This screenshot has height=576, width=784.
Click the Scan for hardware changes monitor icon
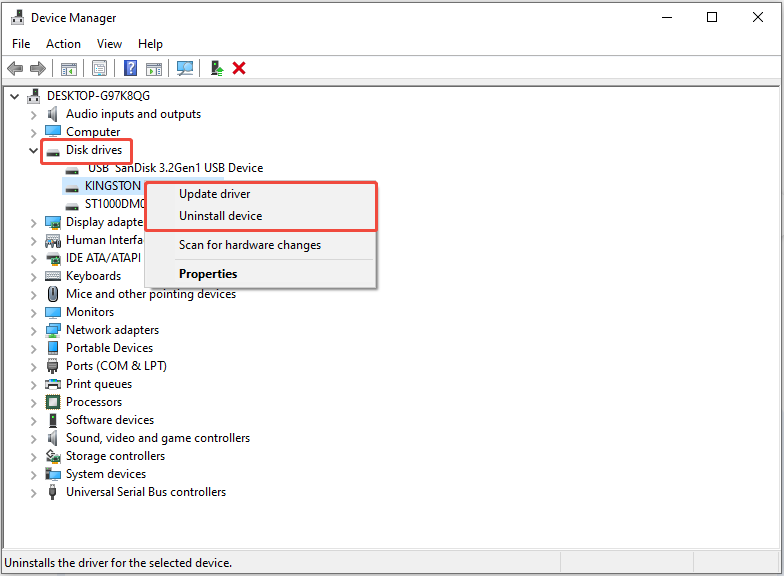[185, 68]
